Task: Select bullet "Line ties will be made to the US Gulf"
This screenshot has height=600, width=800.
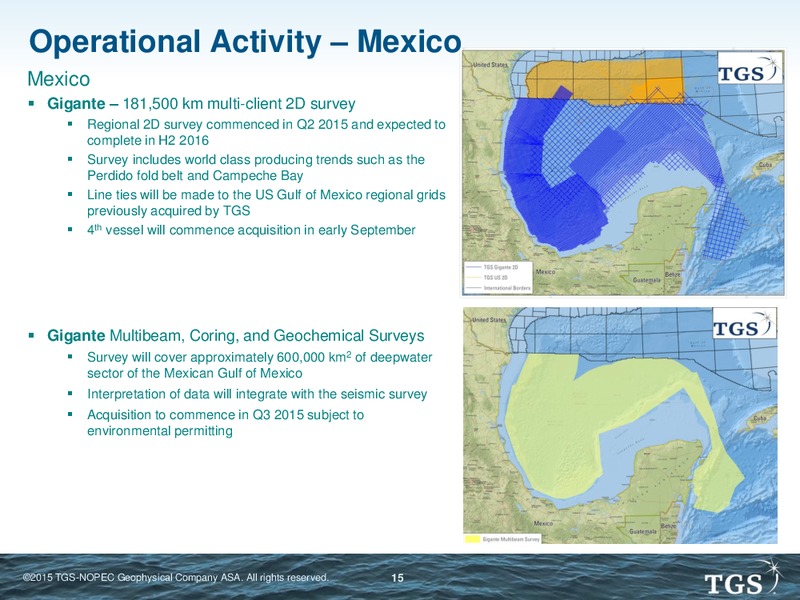Action: pos(266,203)
